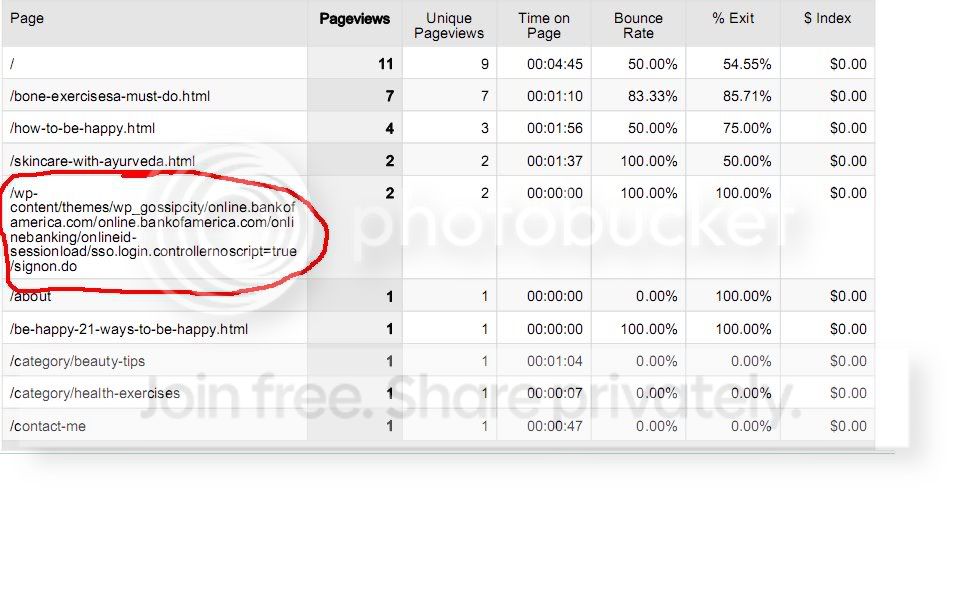955x609 pixels.
Task: Select exit rate 85.71% value
Action: click(x=747, y=96)
